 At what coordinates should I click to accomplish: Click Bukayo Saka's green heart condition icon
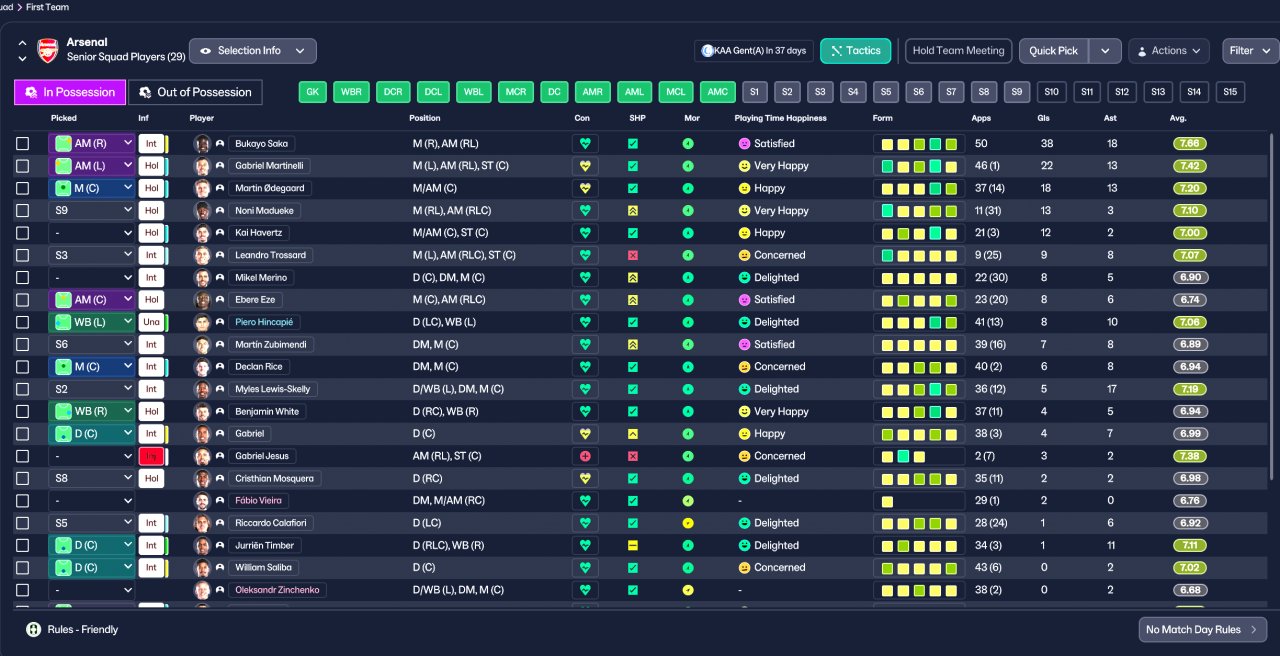(585, 144)
